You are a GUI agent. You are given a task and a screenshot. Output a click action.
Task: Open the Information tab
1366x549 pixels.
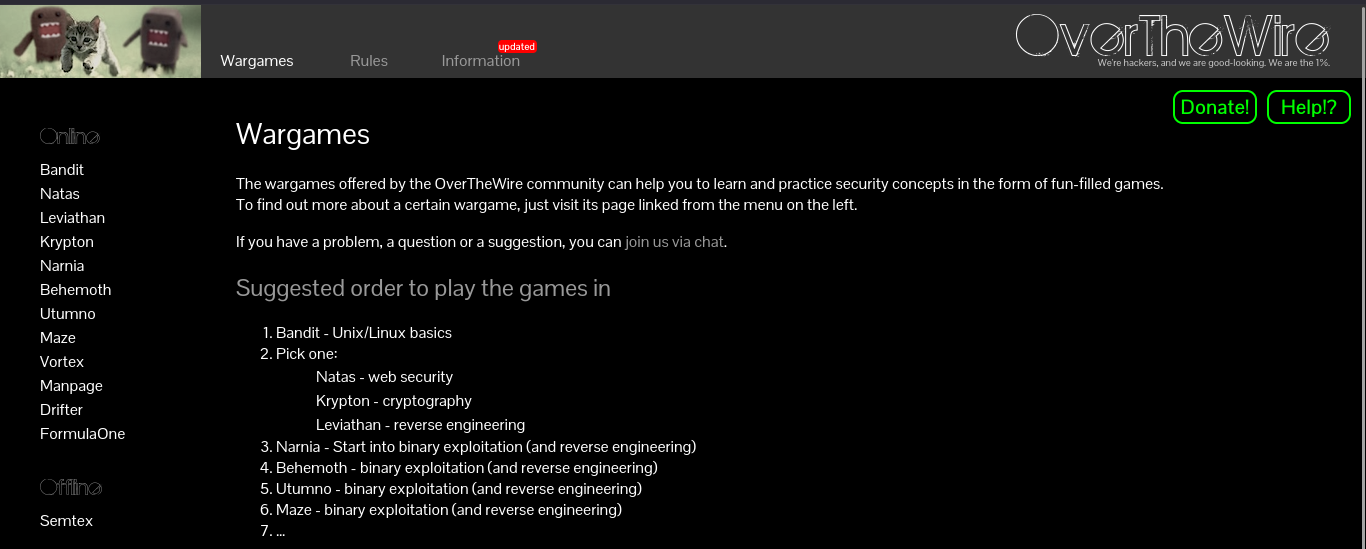481,61
